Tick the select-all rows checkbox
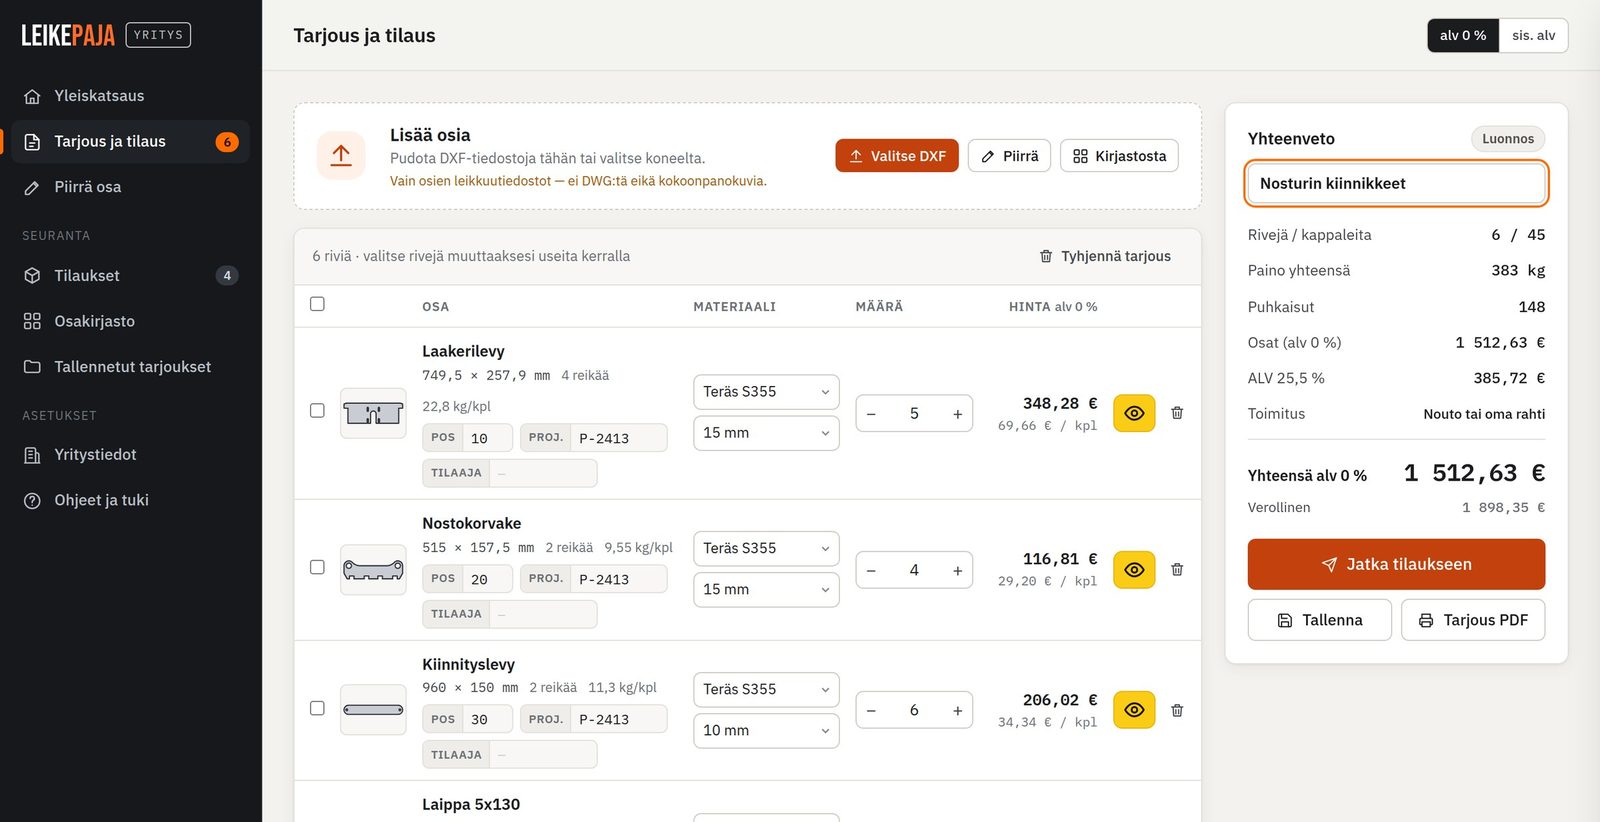 coord(317,304)
